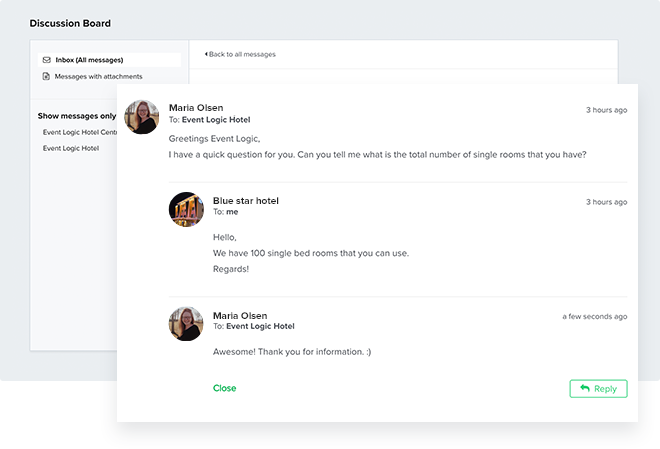
Task: Close the message thread
Action: (224, 388)
